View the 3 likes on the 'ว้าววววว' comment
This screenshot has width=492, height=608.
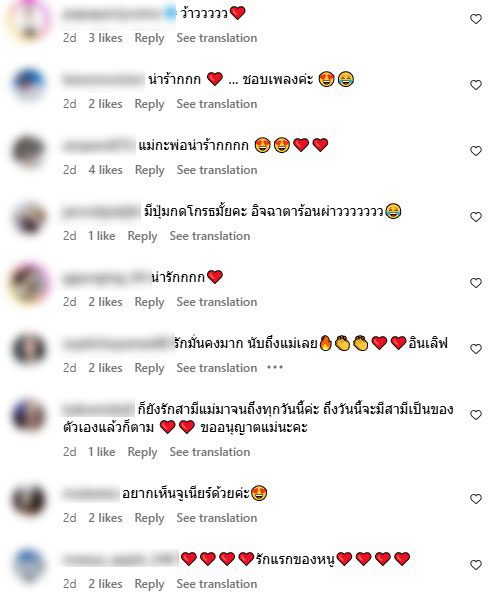[x=105, y=38]
